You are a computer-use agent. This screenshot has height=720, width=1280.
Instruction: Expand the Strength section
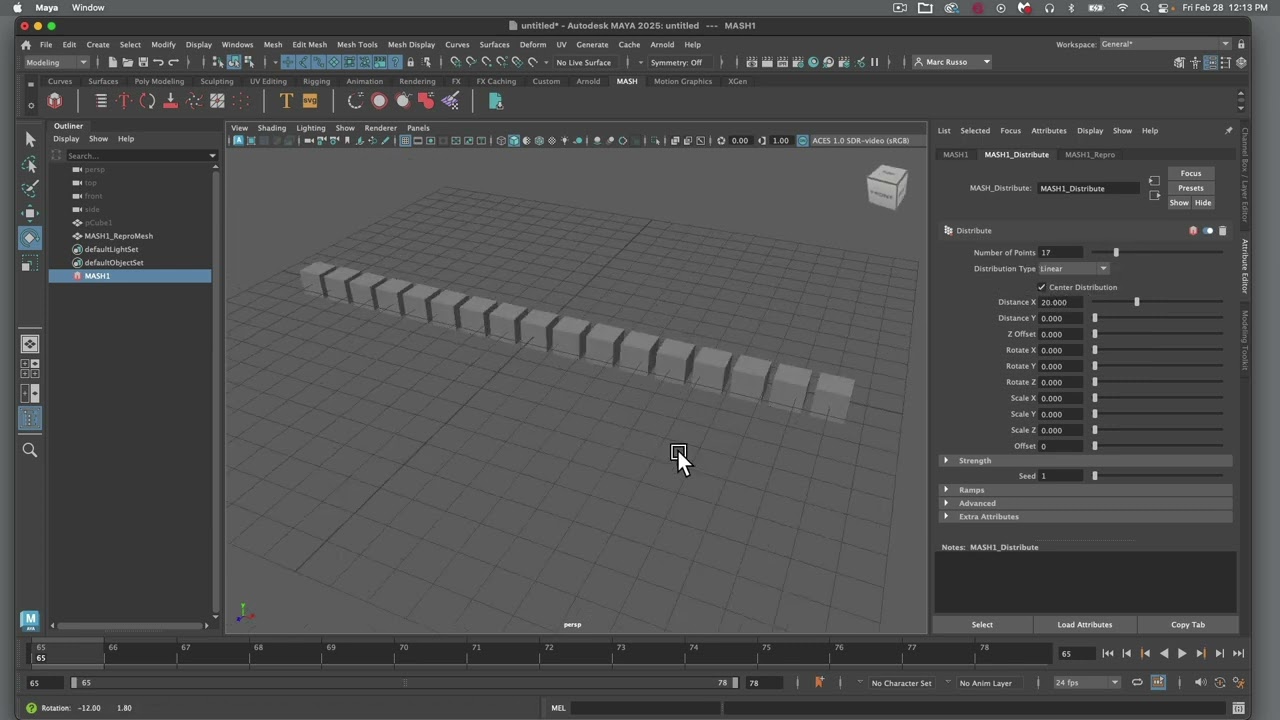(1085, 461)
